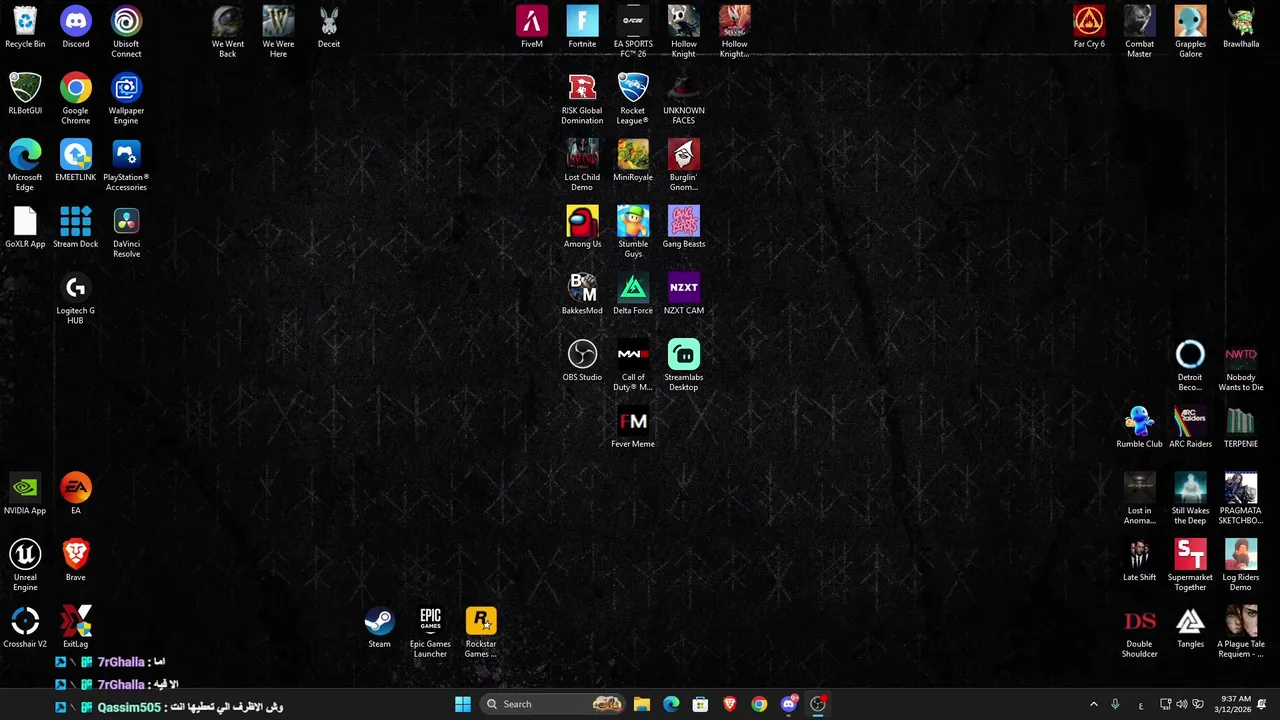
Task: Launch Gang Beasts from the desktop
Action: click(x=684, y=228)
